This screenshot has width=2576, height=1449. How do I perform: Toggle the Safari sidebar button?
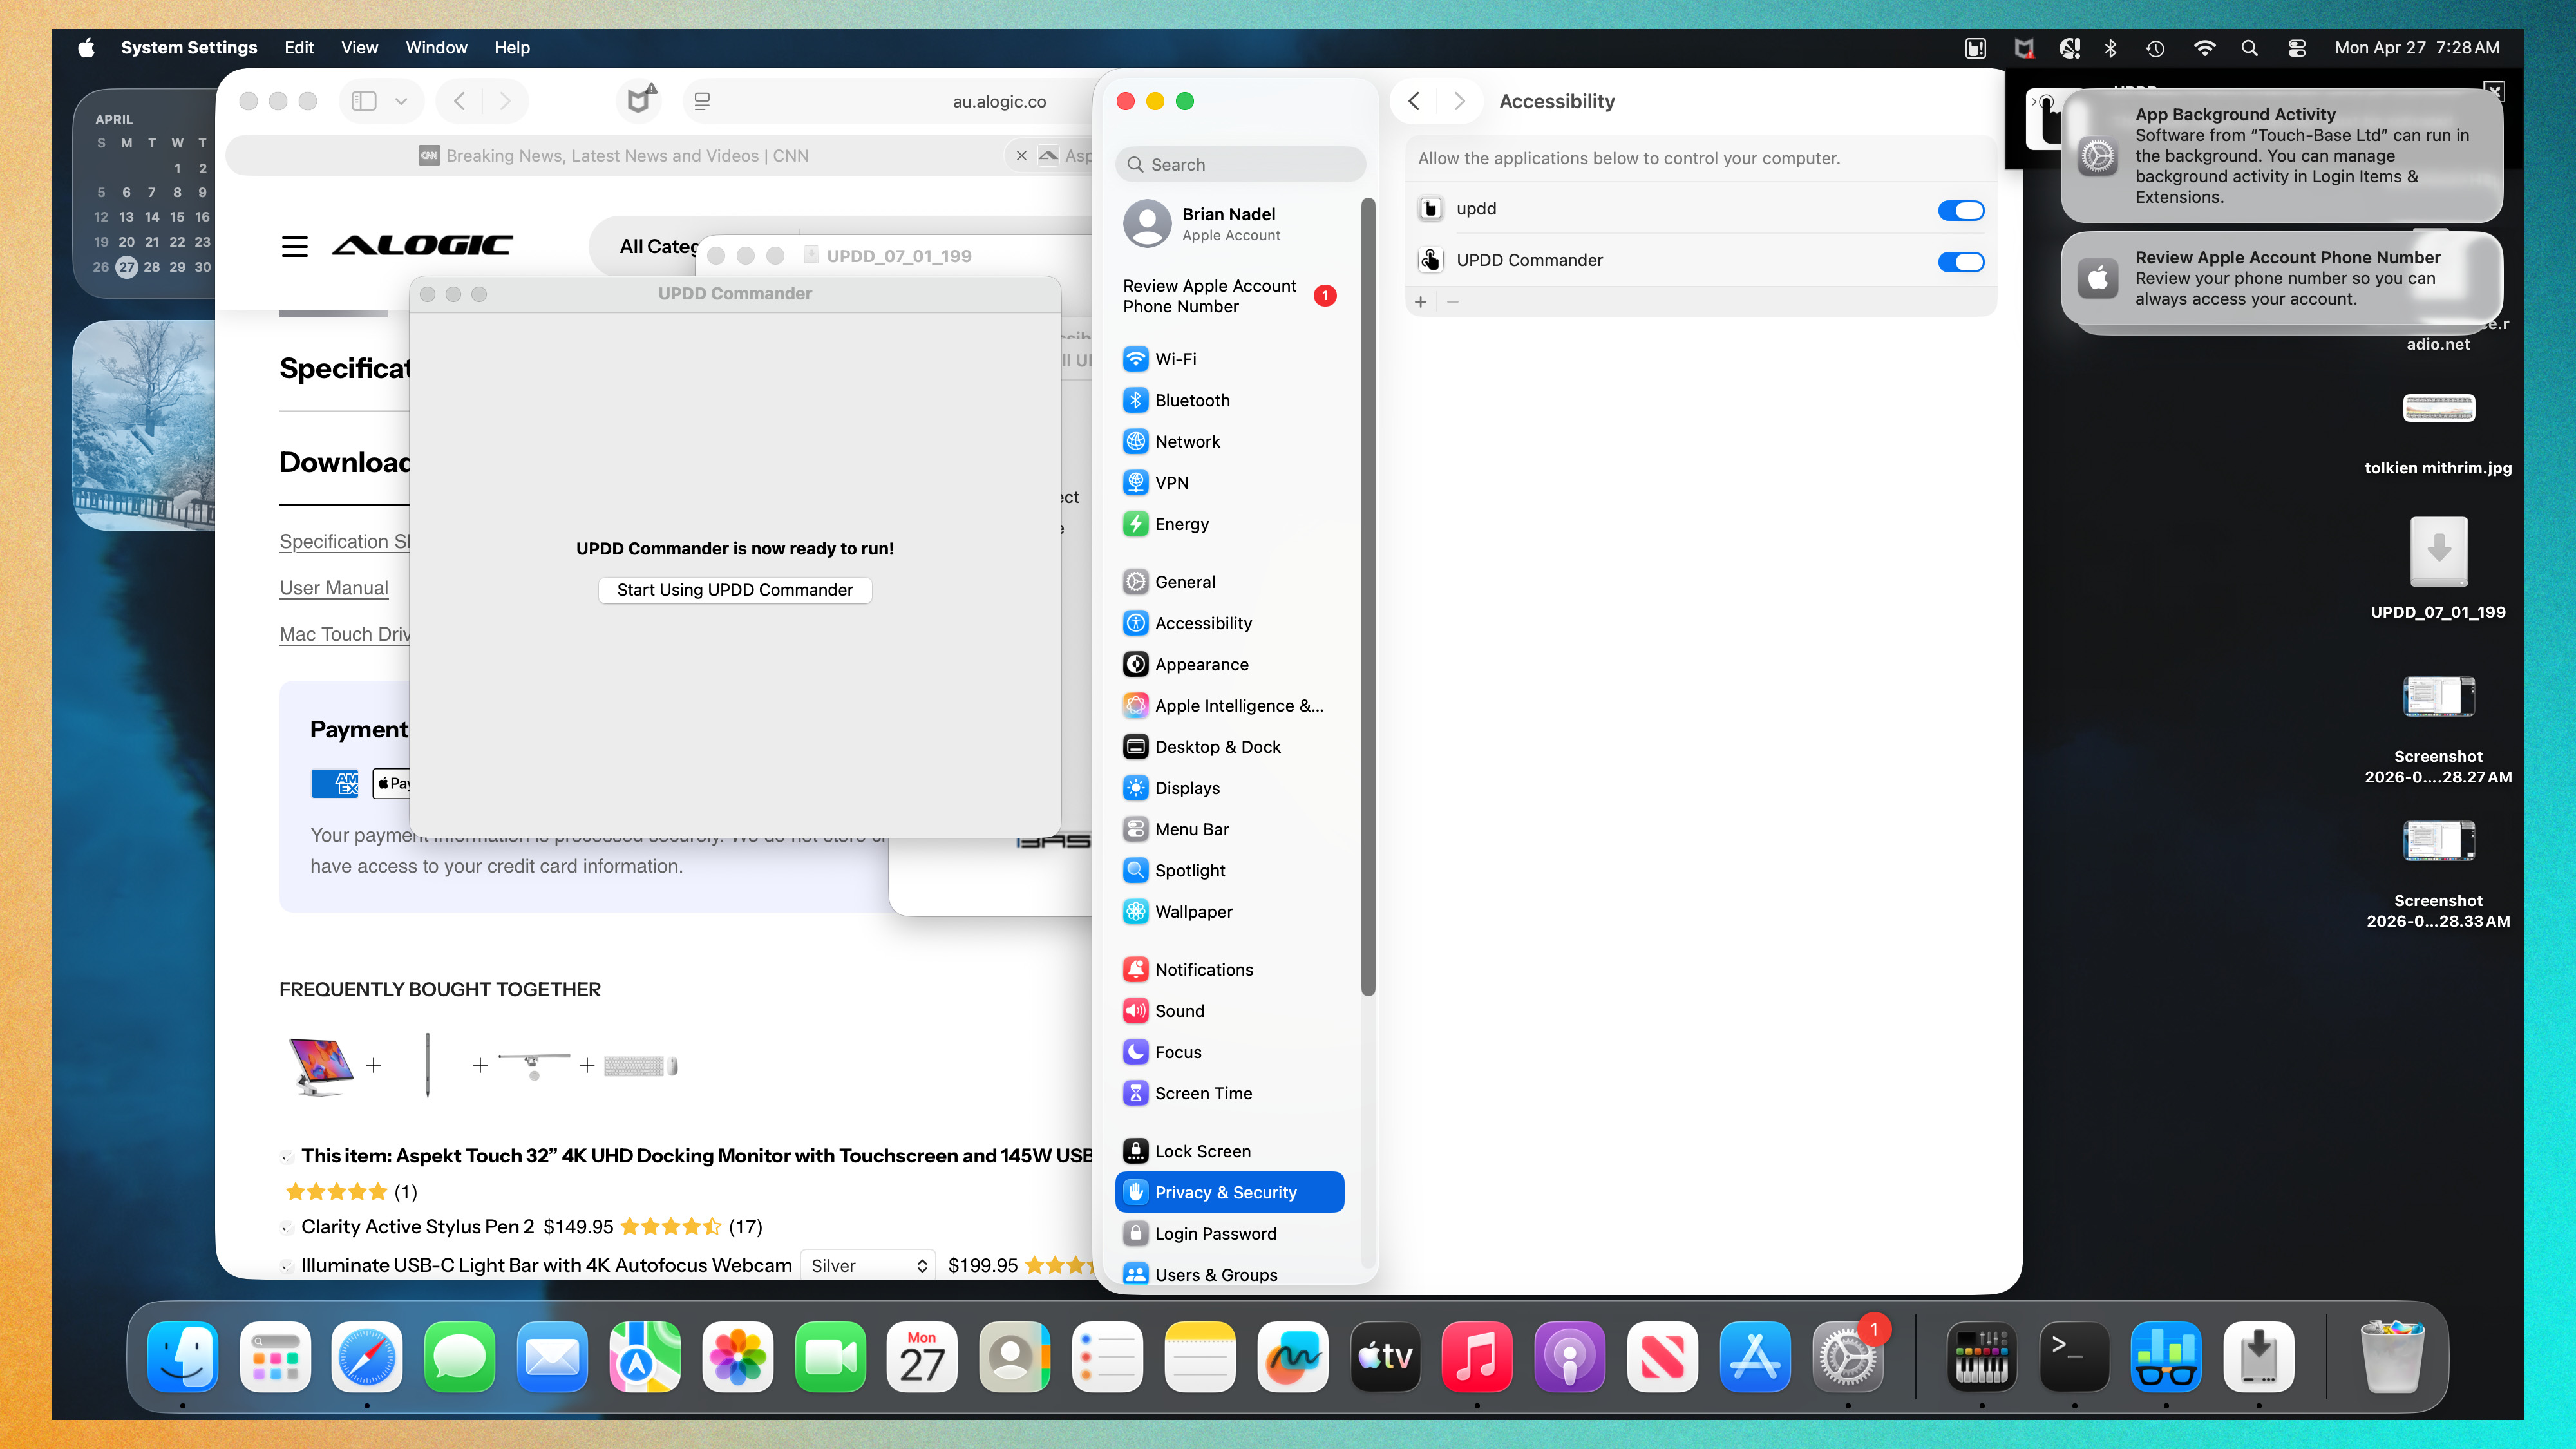tap(364, 101)
